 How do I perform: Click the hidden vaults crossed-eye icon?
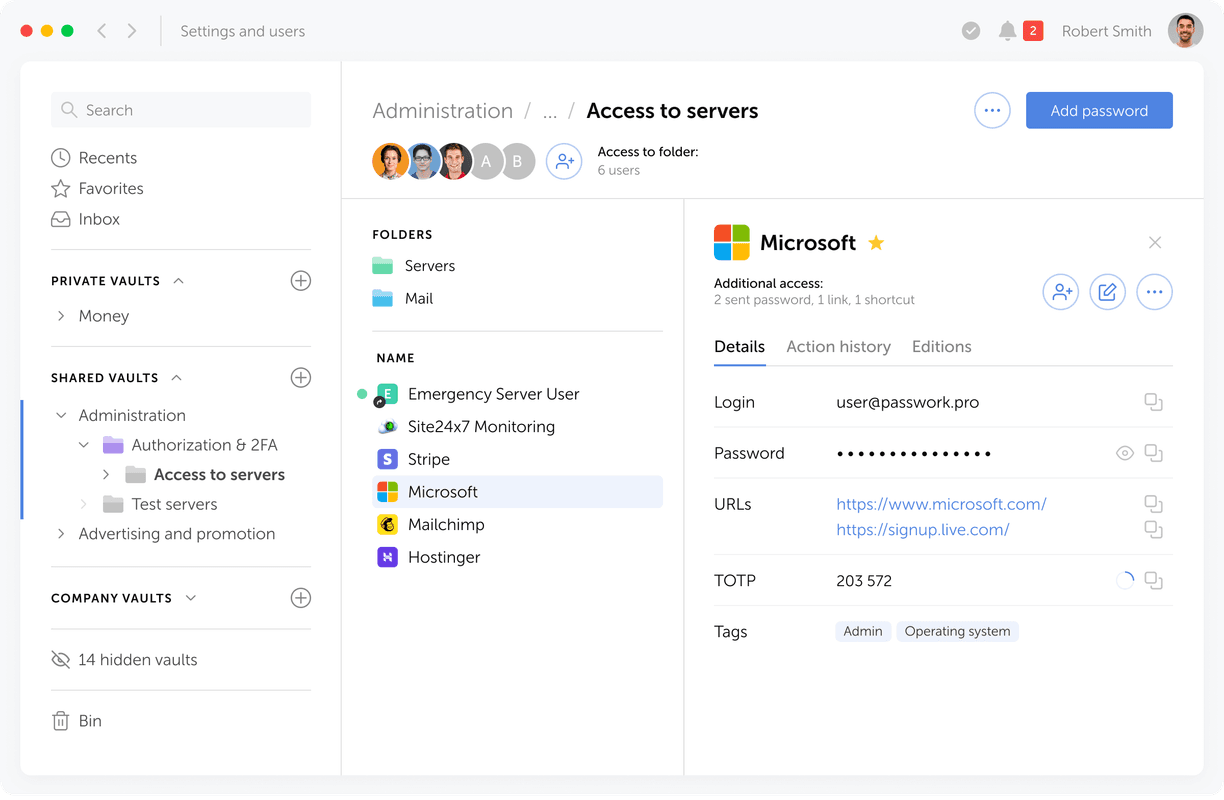coord(61,660)
